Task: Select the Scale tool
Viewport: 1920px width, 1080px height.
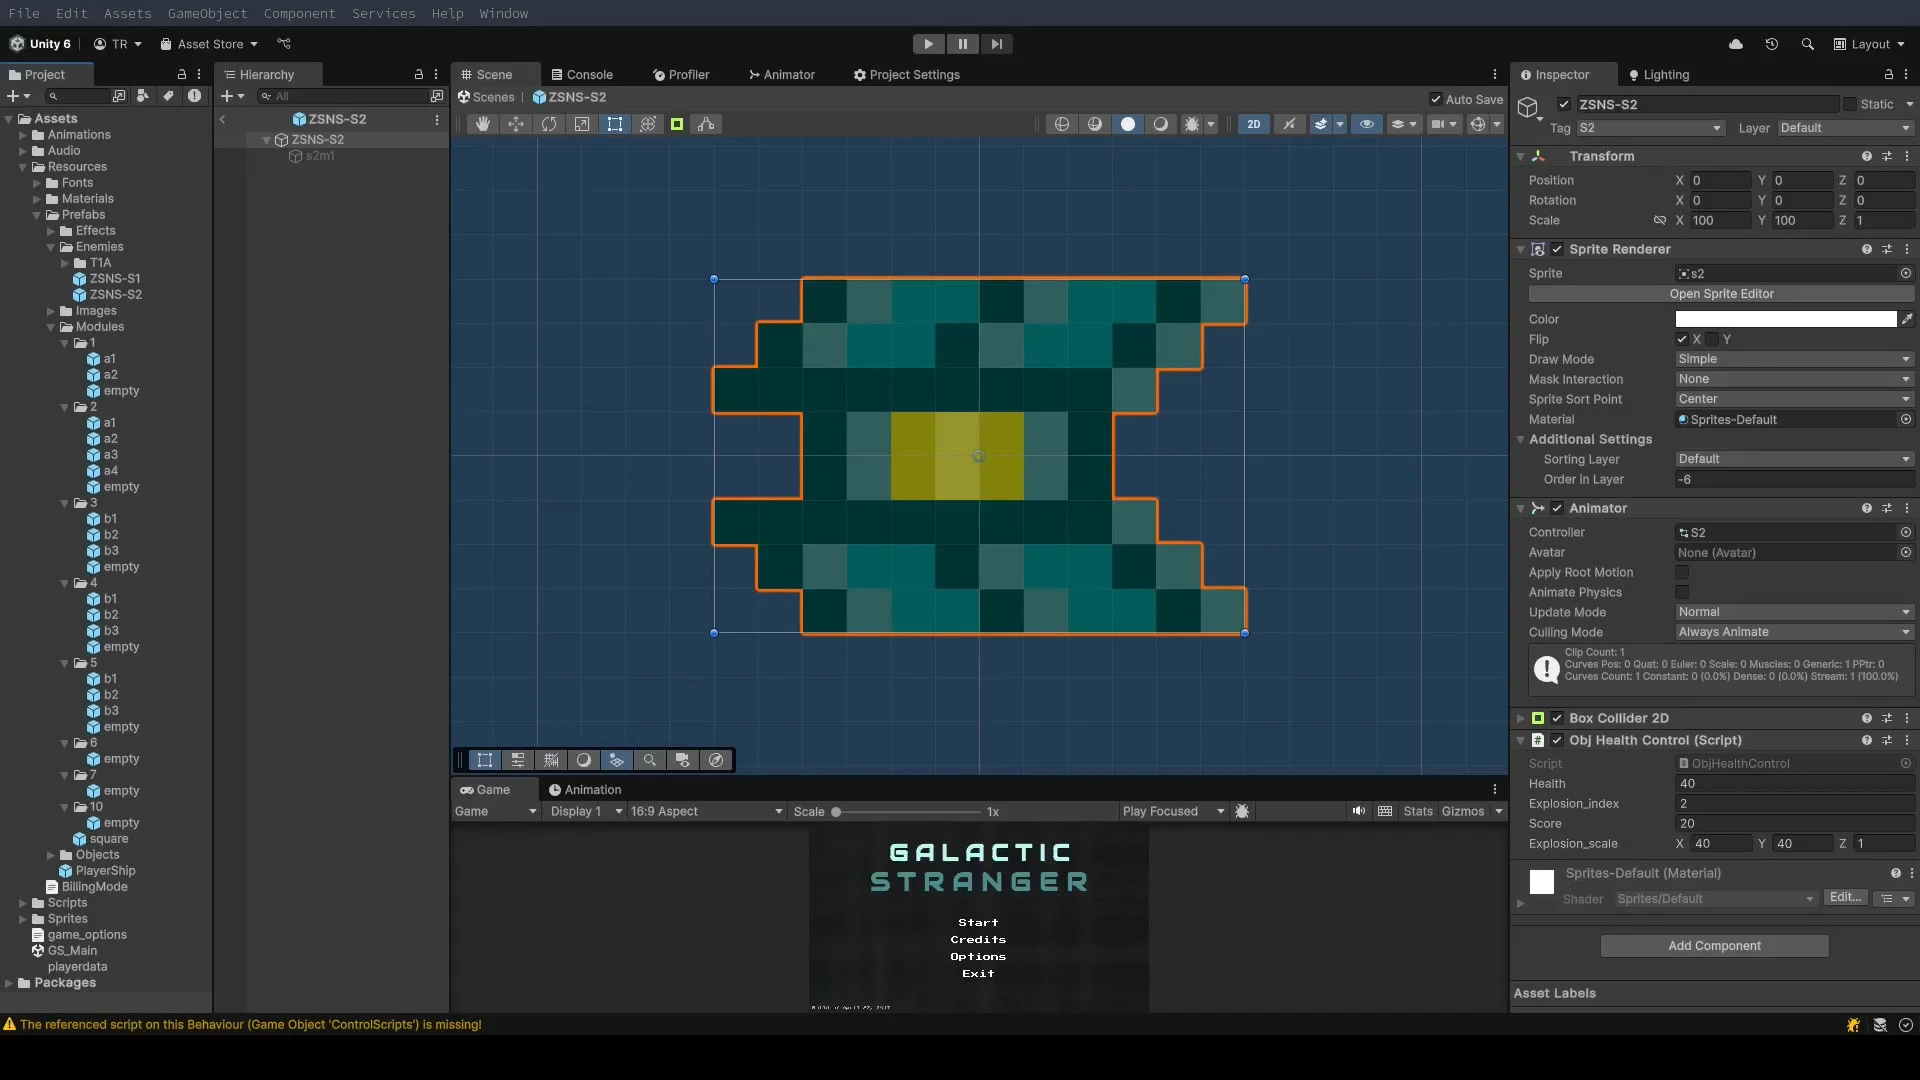Action: [x=582, y=124]
